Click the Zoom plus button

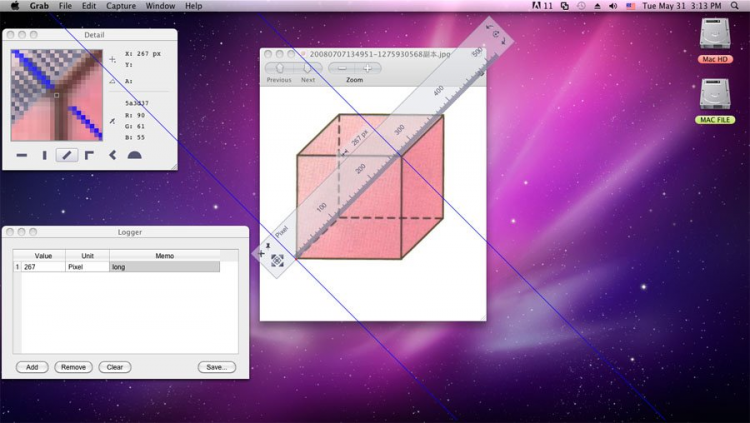367,68
